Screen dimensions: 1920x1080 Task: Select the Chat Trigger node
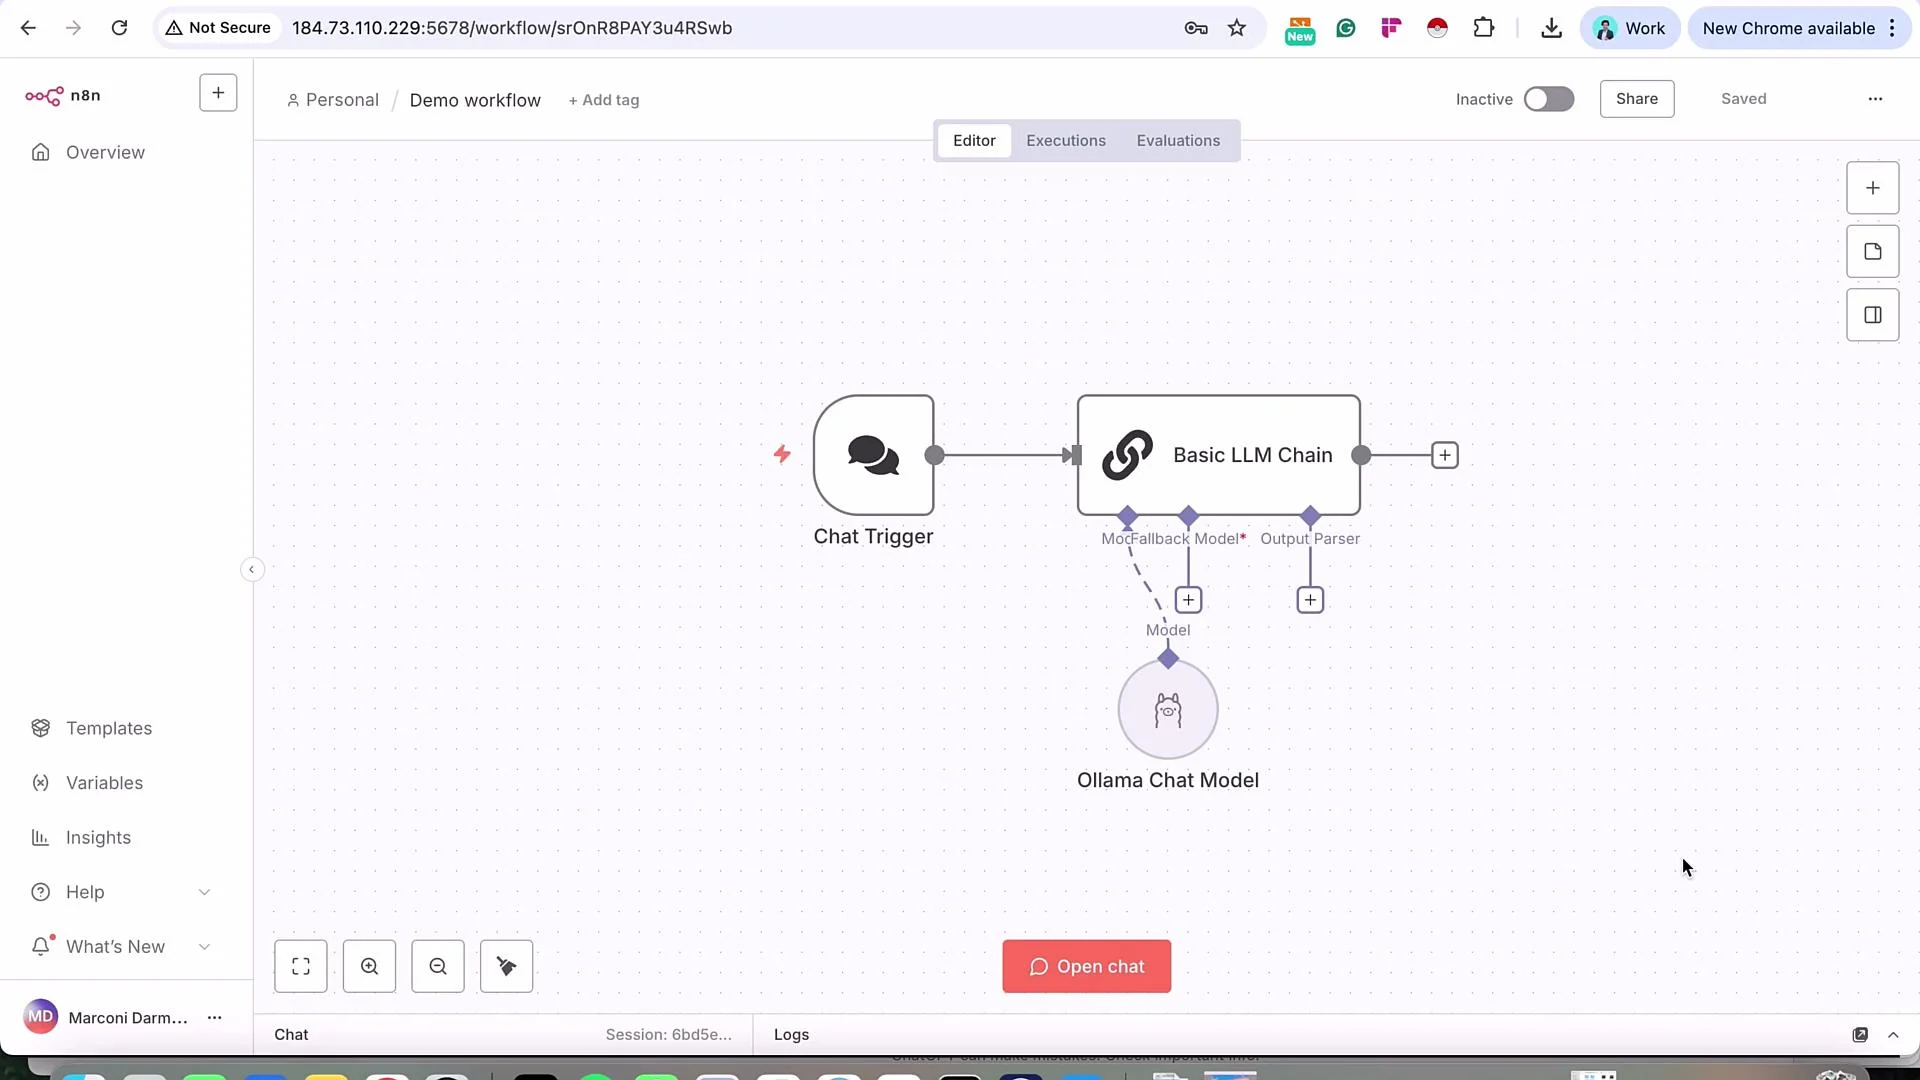874,455
